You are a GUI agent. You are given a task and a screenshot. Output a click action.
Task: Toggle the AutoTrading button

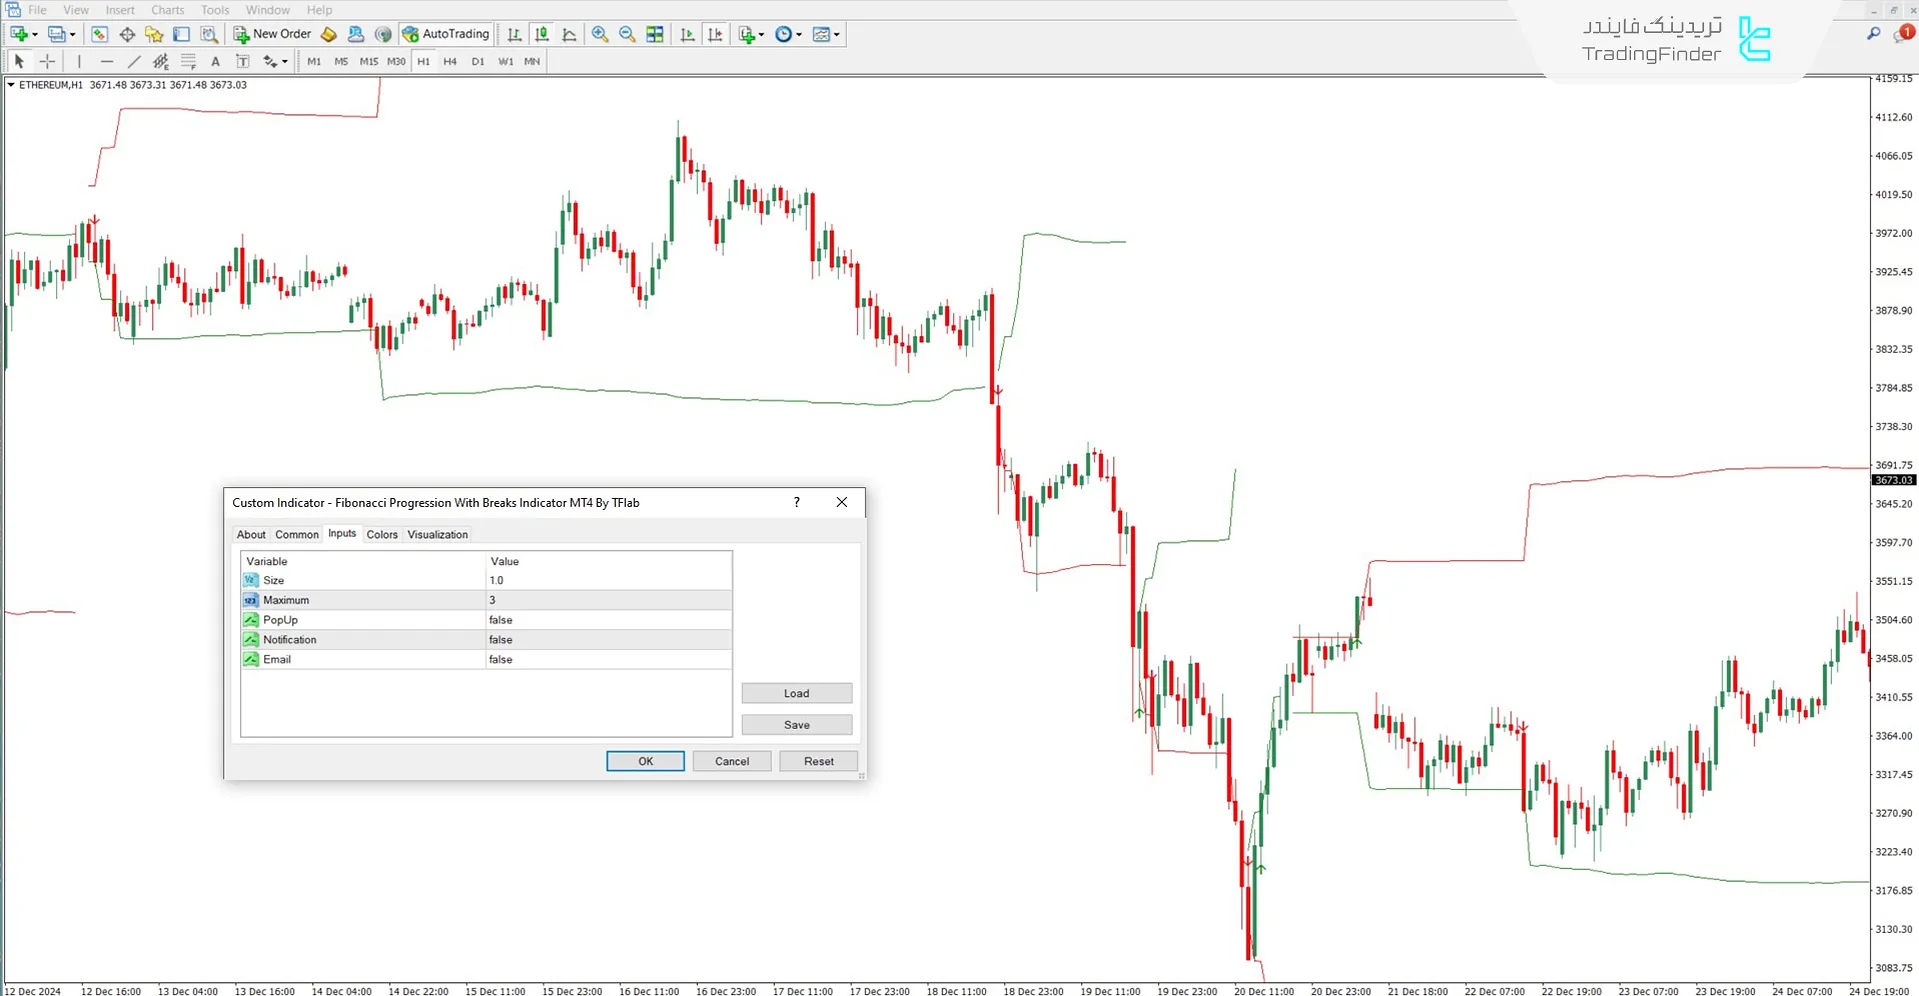tap(446, 34)
